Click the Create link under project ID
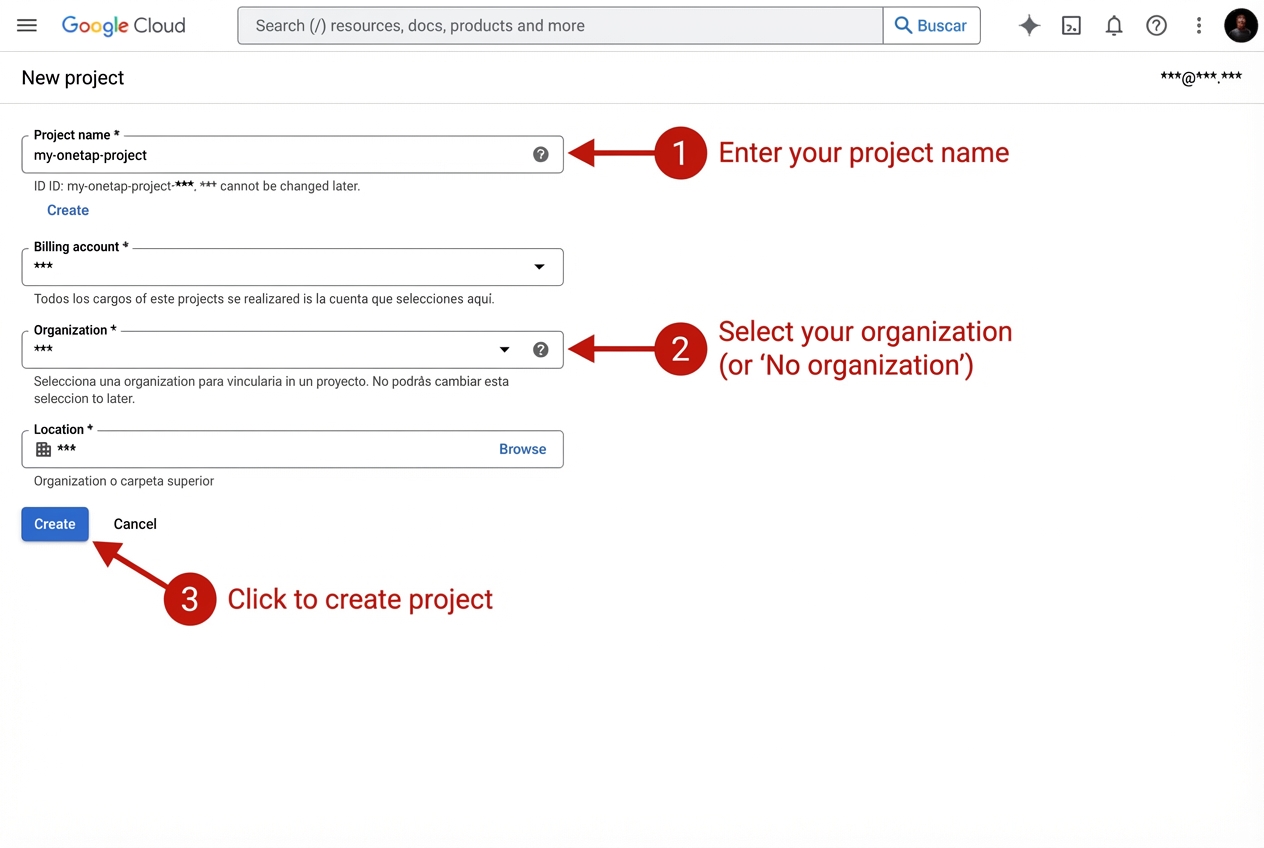Viewport: 1264px width, 848px height. (67, 210)
